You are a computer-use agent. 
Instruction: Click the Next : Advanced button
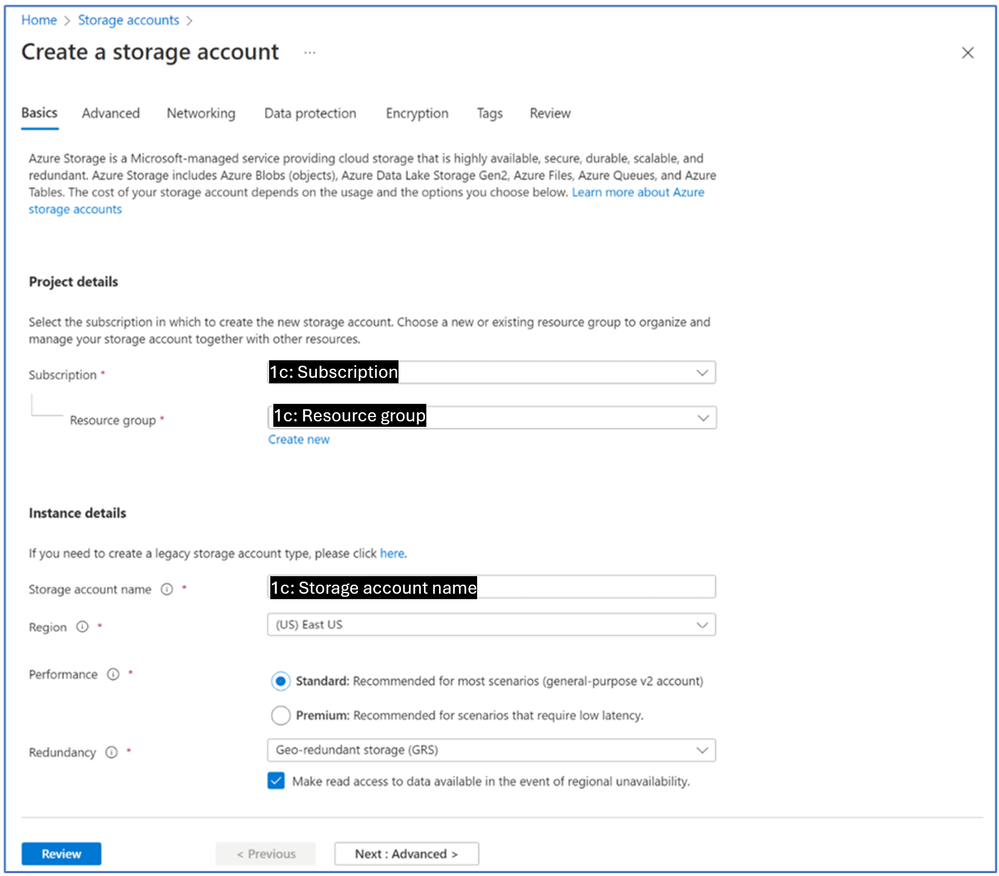click(406, 854)
